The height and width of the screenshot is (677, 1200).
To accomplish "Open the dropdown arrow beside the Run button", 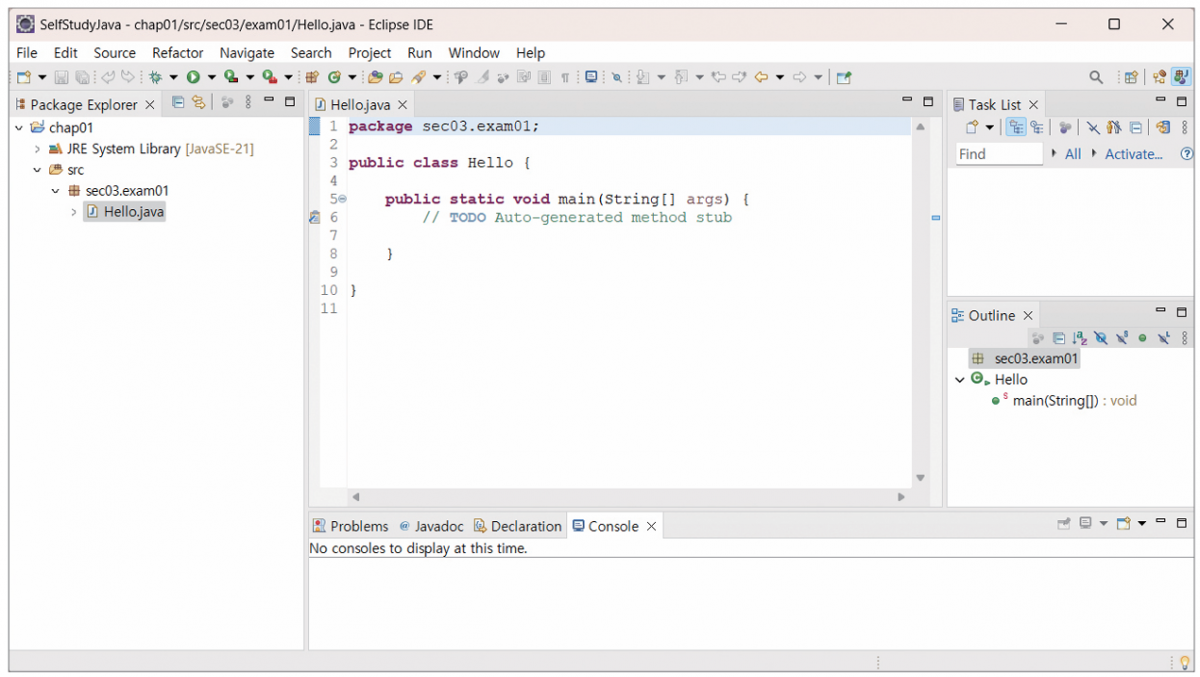I will (x=211, y=77).
